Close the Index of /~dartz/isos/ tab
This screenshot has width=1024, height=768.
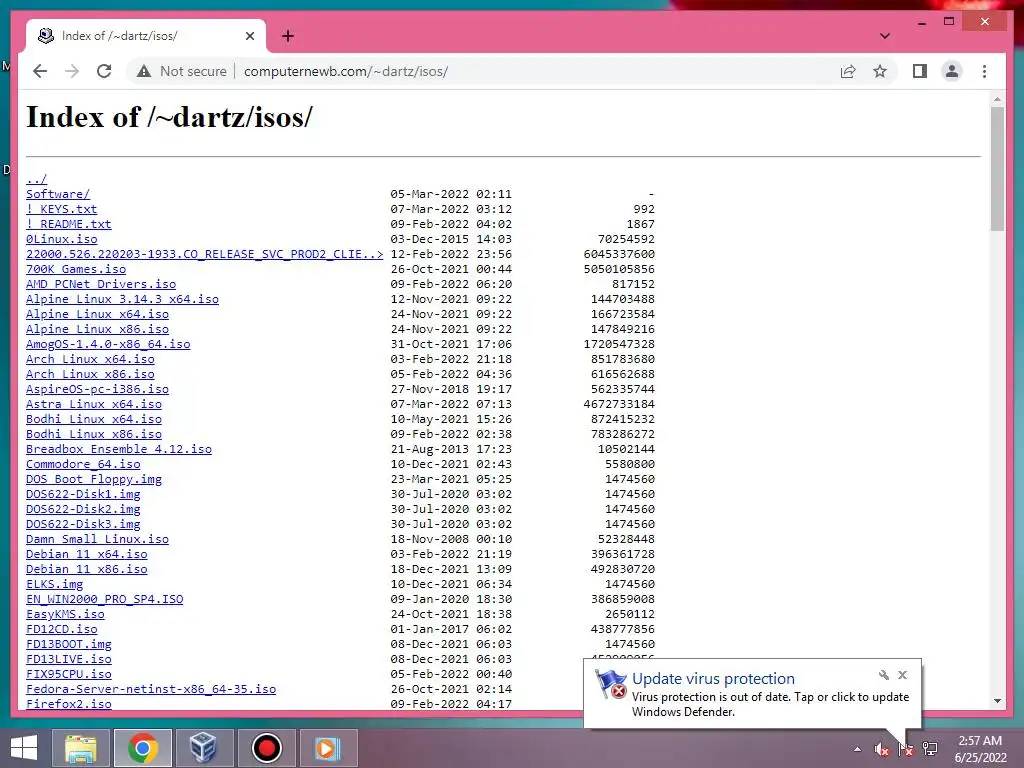pos(249,36)
